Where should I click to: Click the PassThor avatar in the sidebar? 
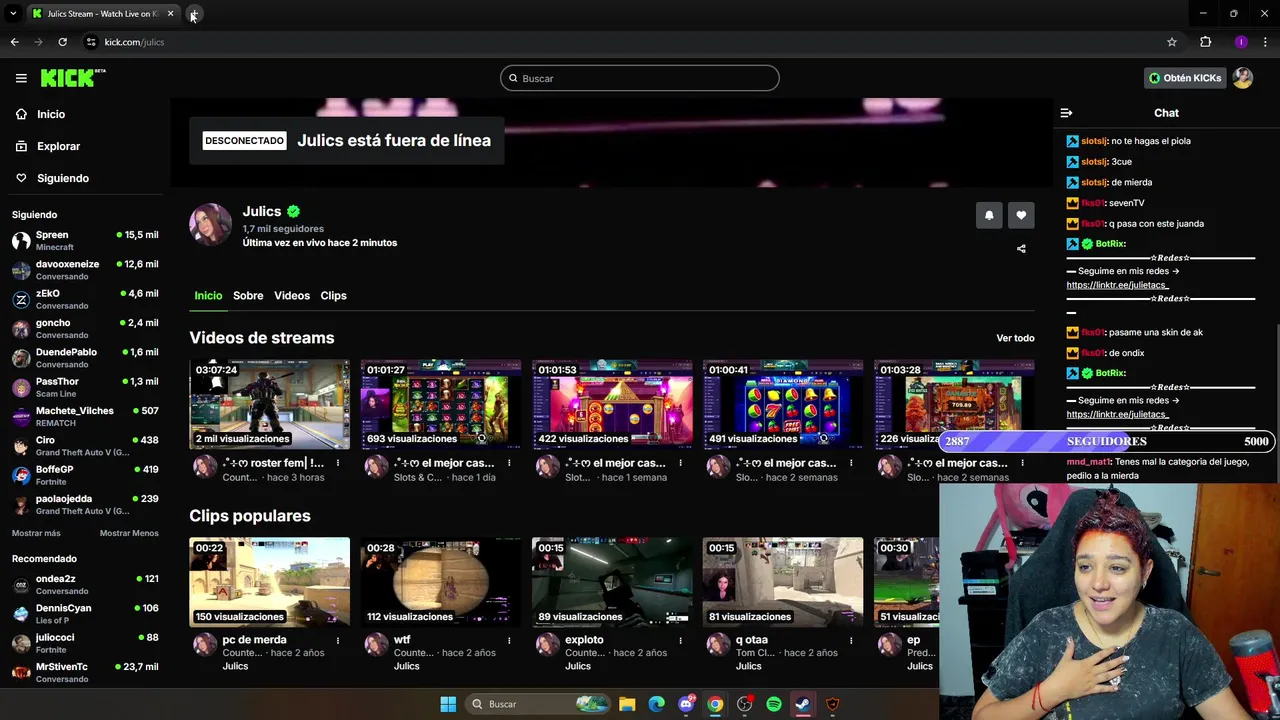coord(21,387)
